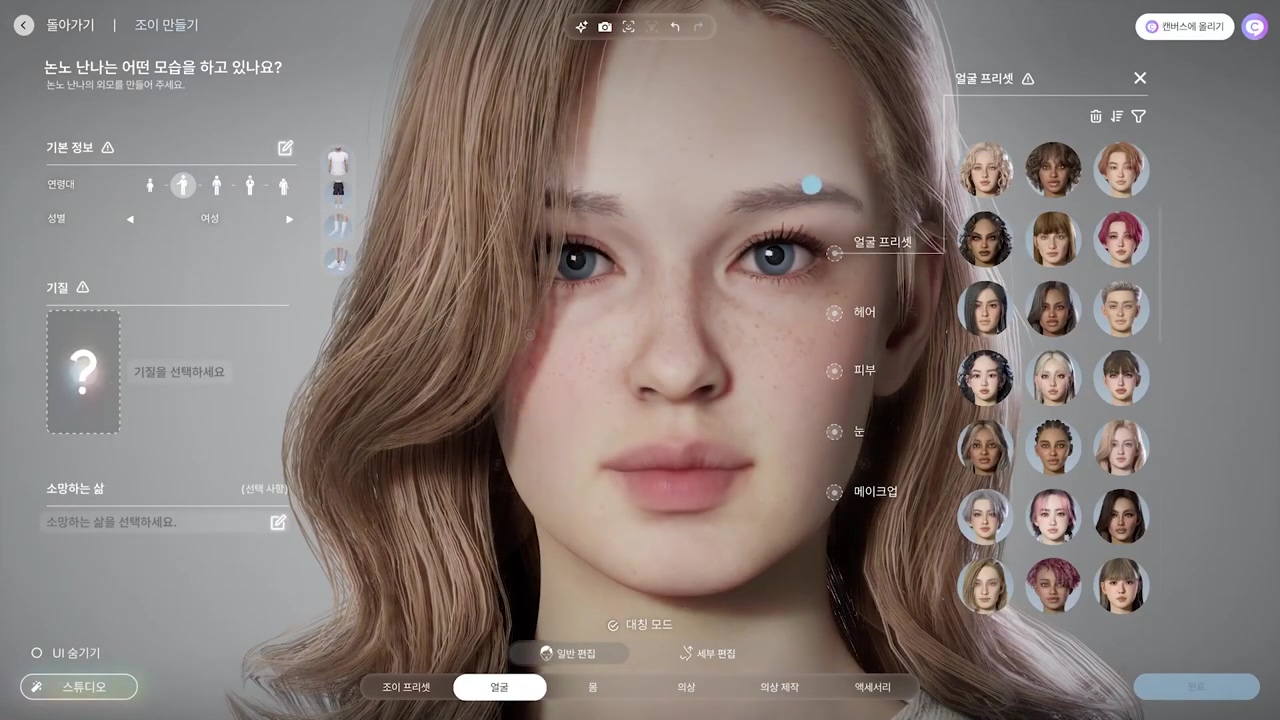This screenshot has width=1280, height=720.
Task: Open the 몸 tab
Action: tap(593, 687)
